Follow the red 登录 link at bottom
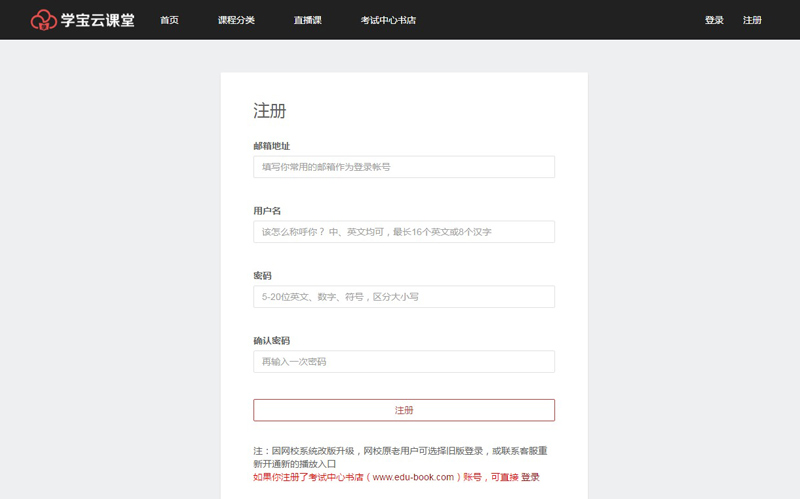Viewport: 800px width, 499px height. [x=530, y=477]
